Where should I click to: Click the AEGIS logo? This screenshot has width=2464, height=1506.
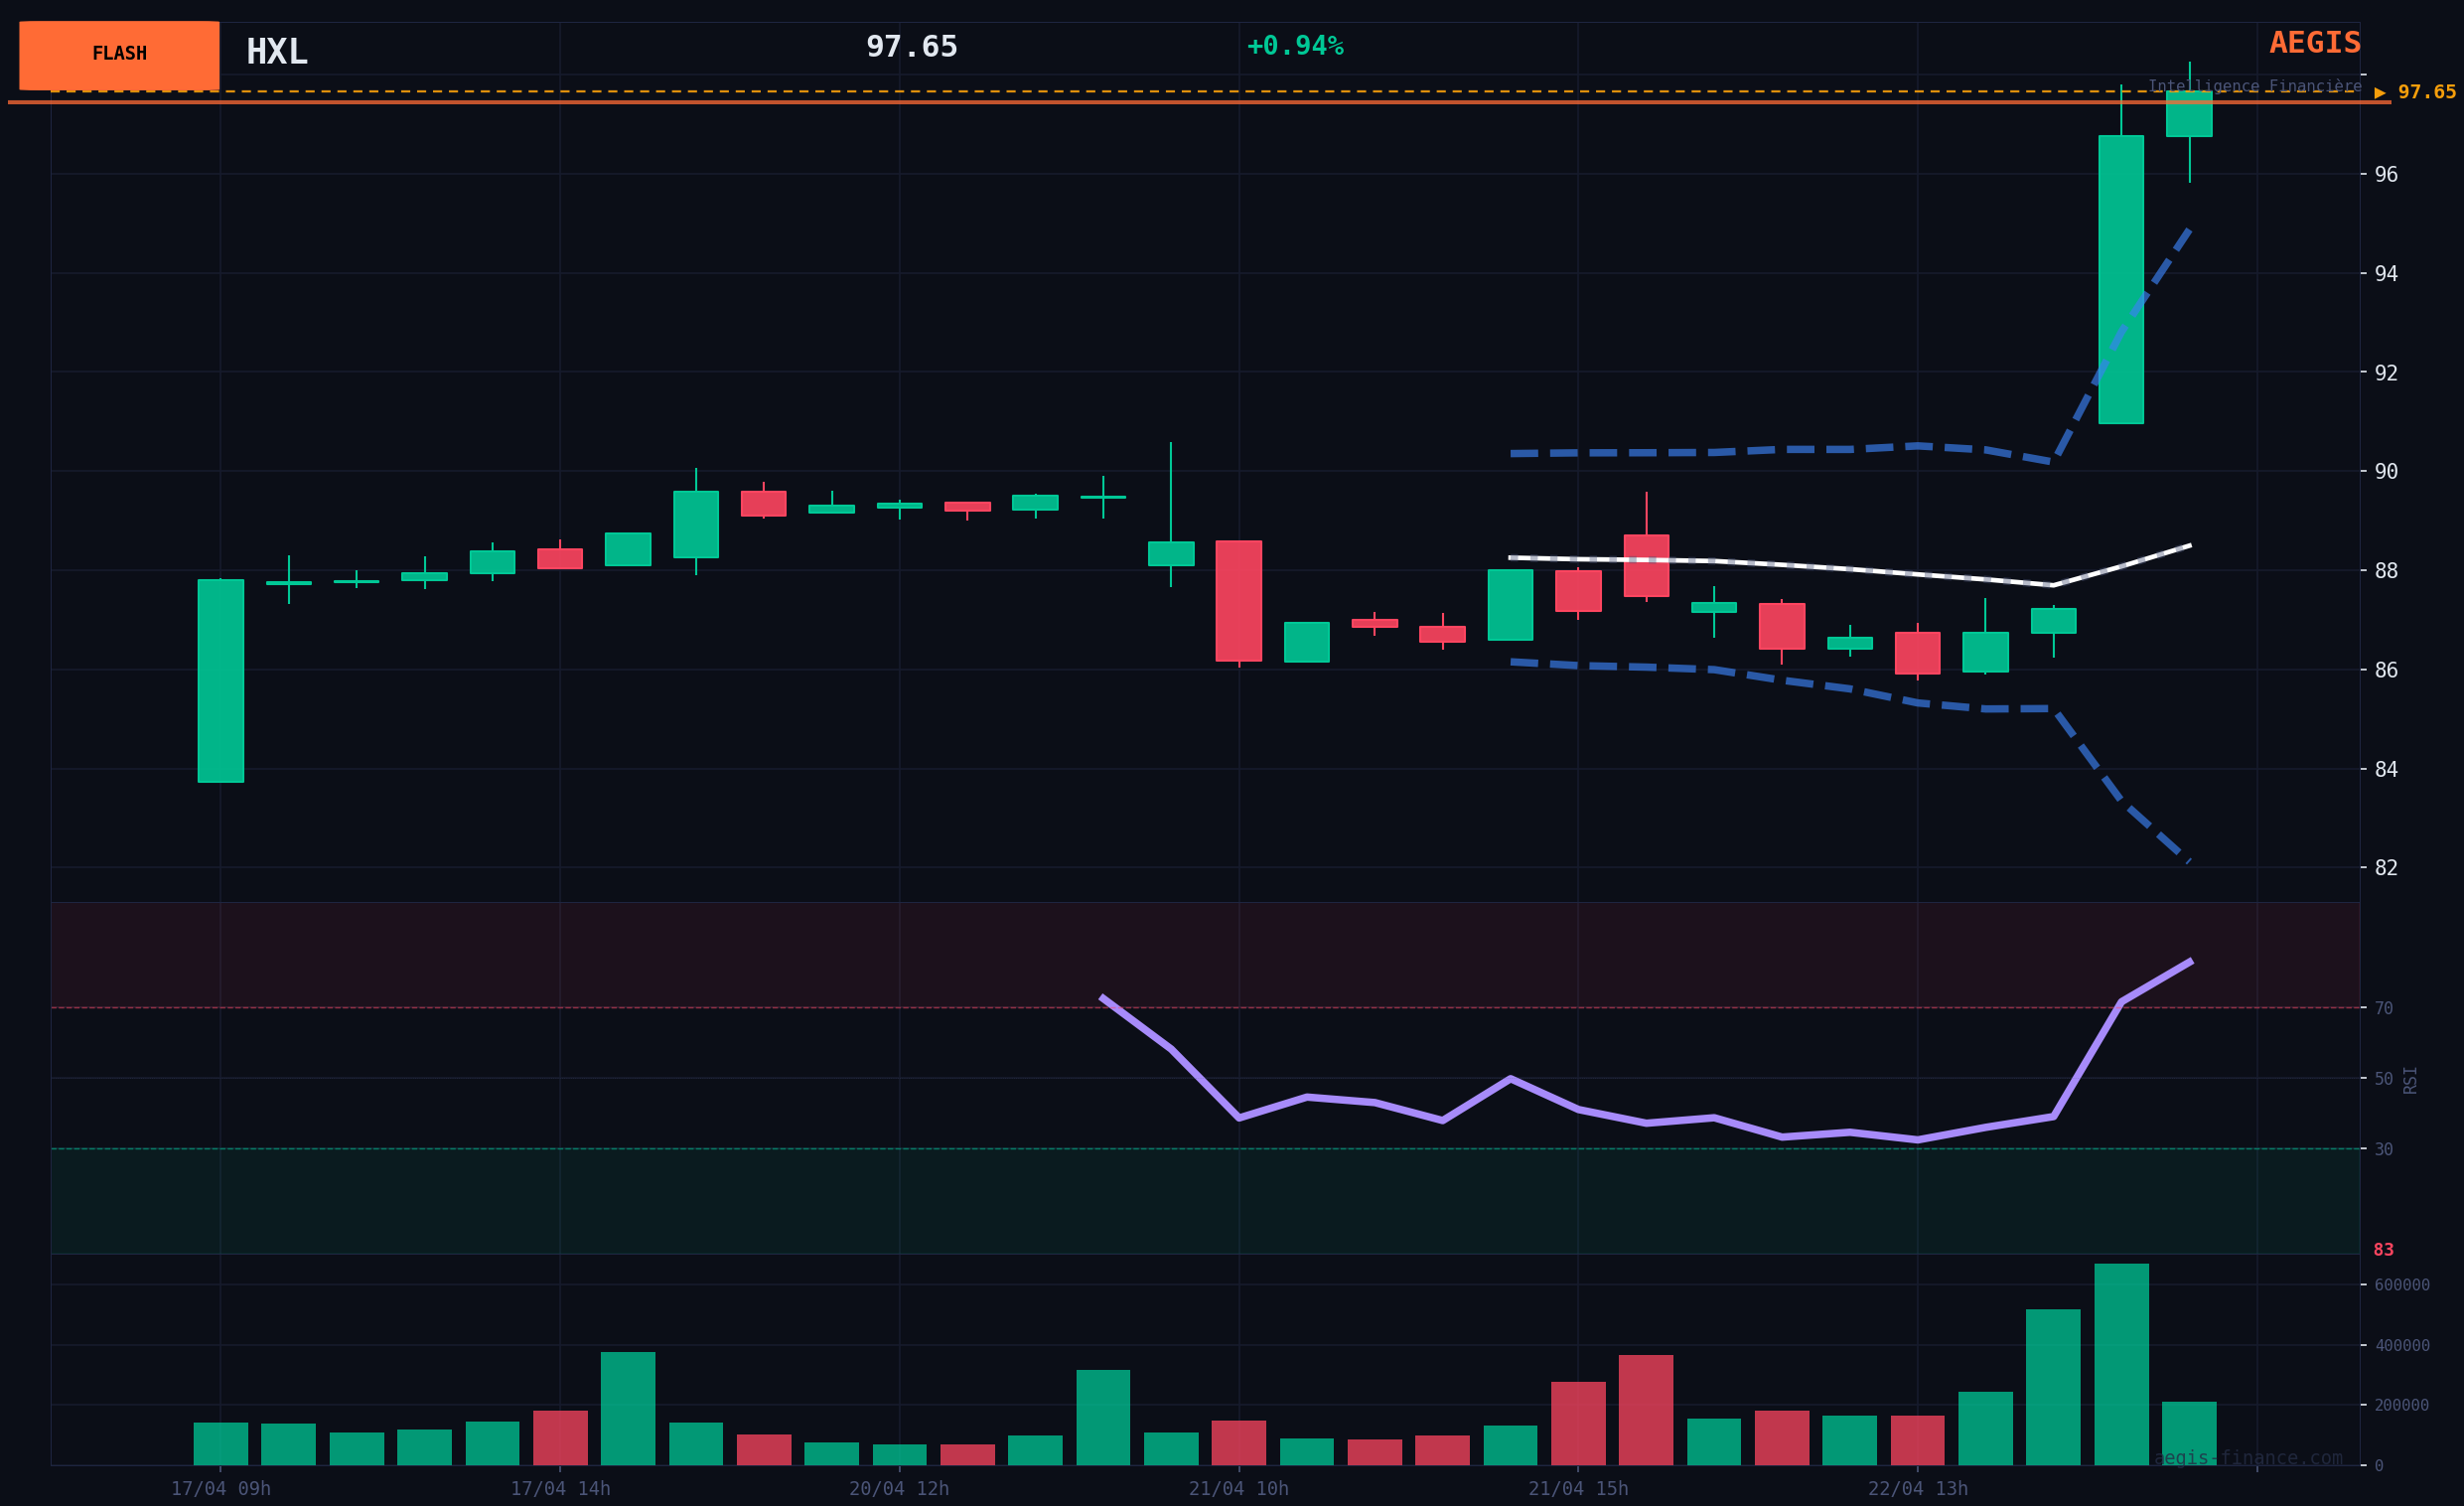pyautogui.click(x=2314, y=43)
